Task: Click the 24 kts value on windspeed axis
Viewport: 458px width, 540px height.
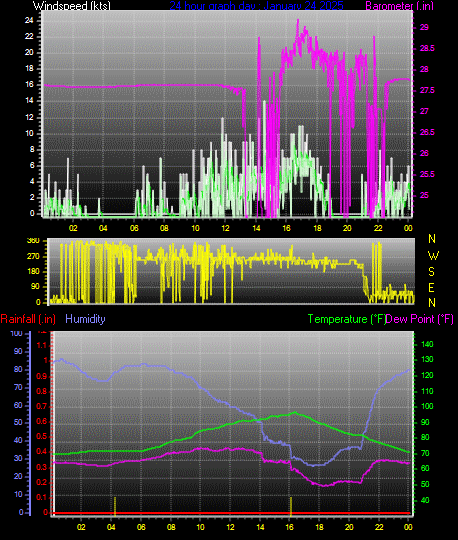Action: (29, 20)
